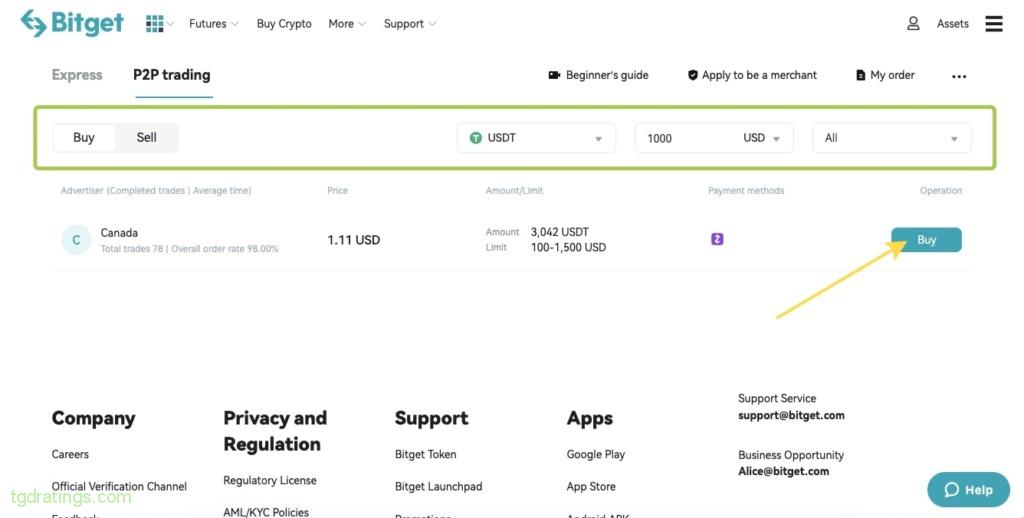Open the Regulatory License link

point(270,480)
